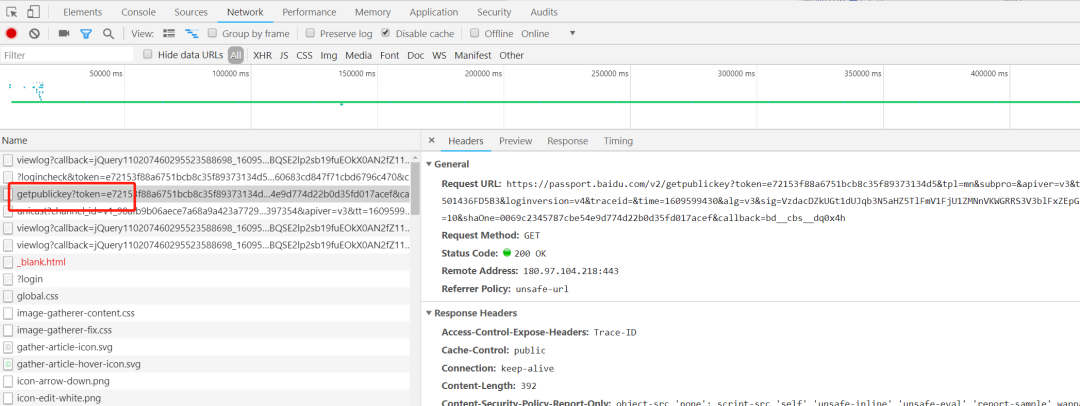
Task: Click file icon beside gather-article-hover-icon.svg
Action: point(8,364)
